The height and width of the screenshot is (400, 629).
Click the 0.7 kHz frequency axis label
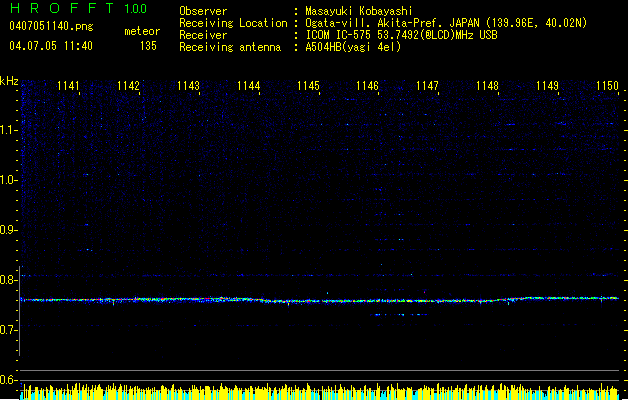coord(8,330)
